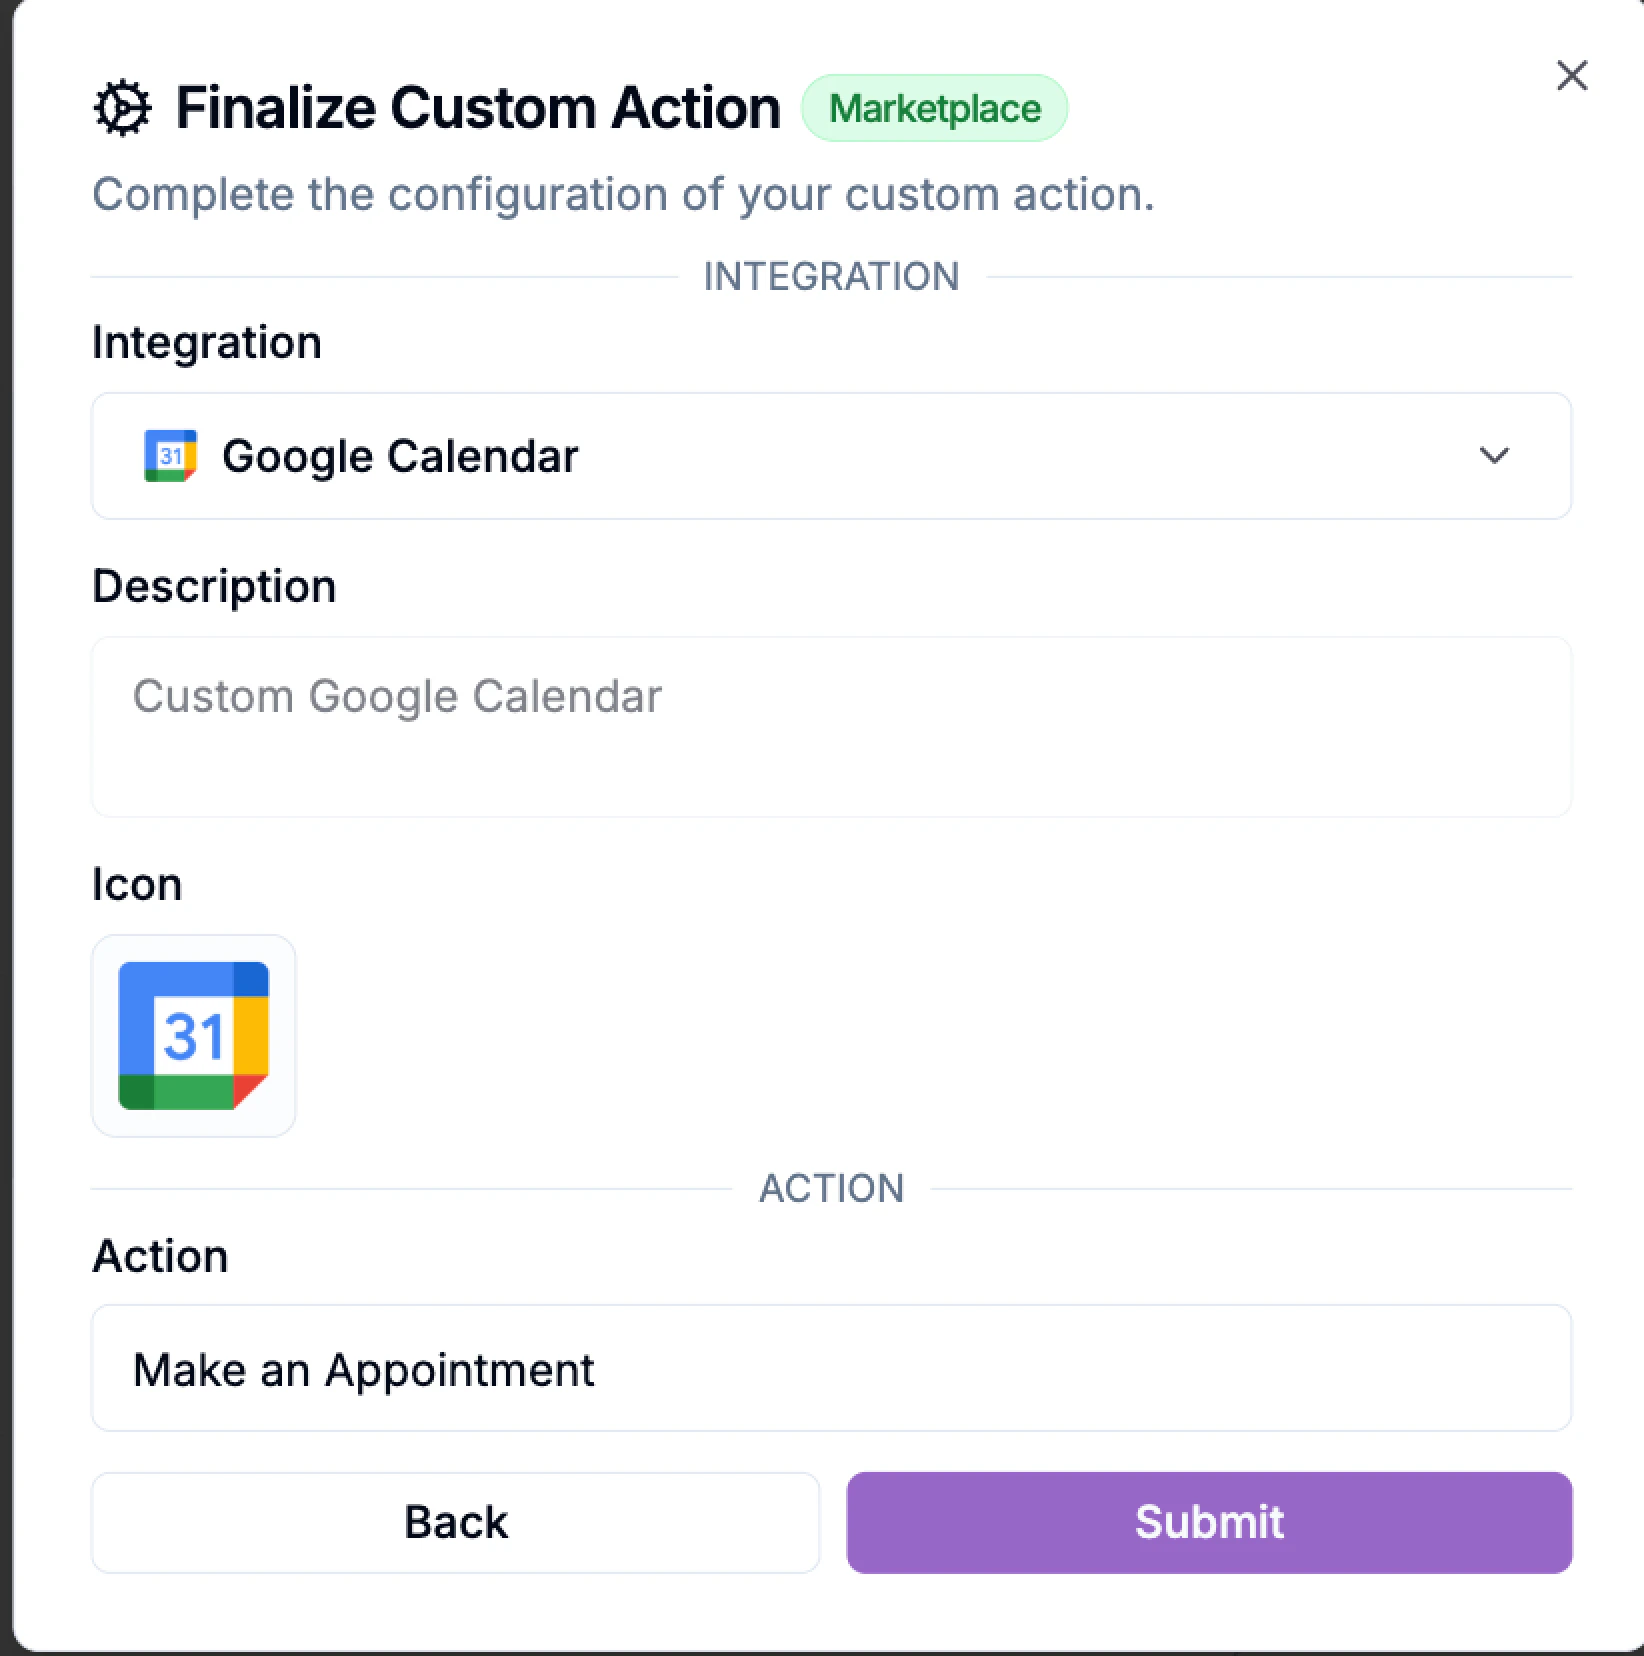This screenshot has height=1656, width=1644.
Task: Select the calendar logo inside the Integration selector
Action: 170,456
